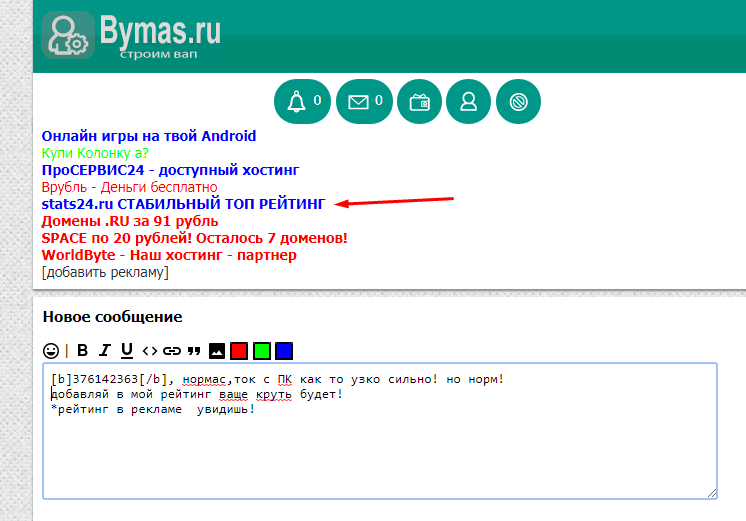Click the [добавить рекламу] link

pos(105,272)
